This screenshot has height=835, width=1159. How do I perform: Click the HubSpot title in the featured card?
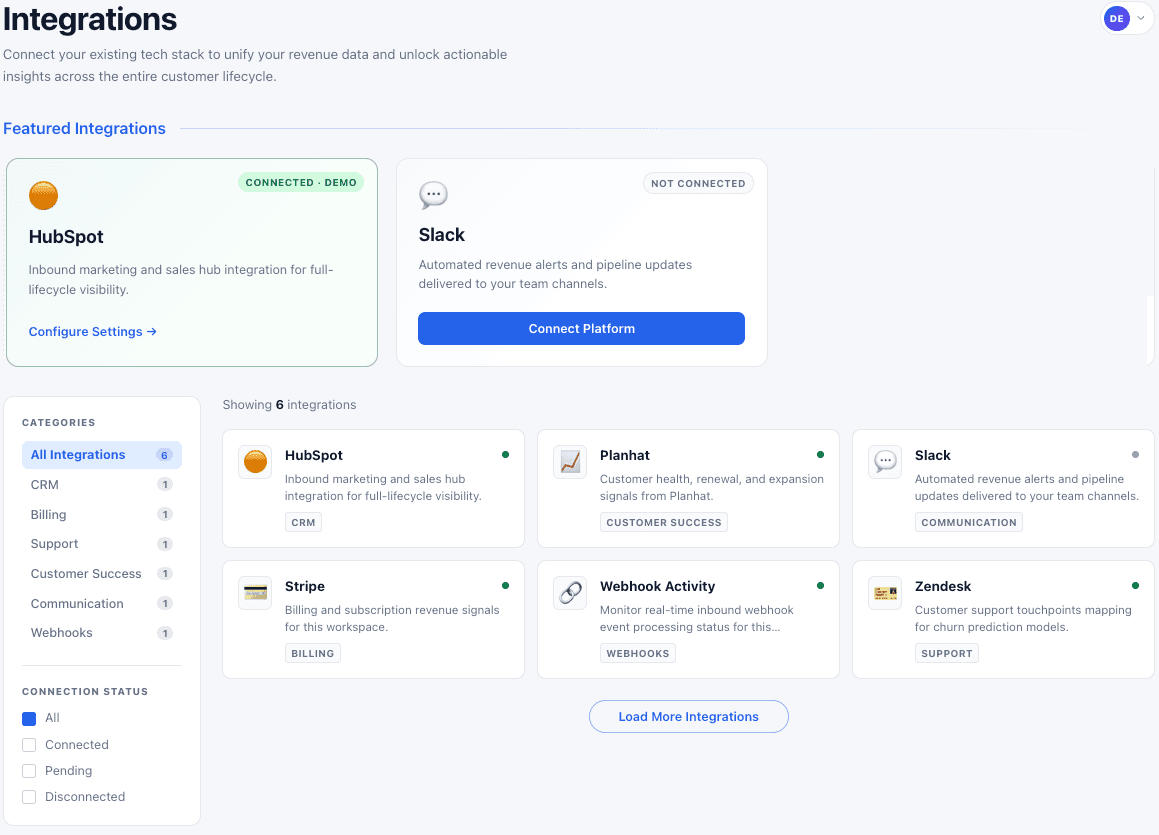(66, 236)
